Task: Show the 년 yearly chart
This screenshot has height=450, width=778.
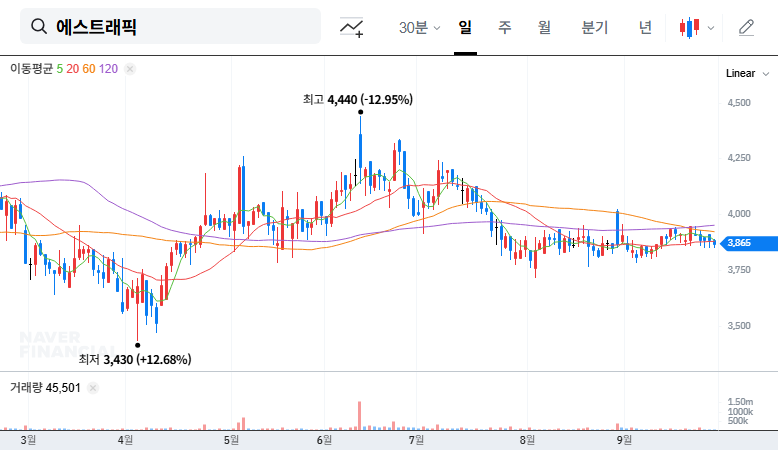Action: pos(645,28)
